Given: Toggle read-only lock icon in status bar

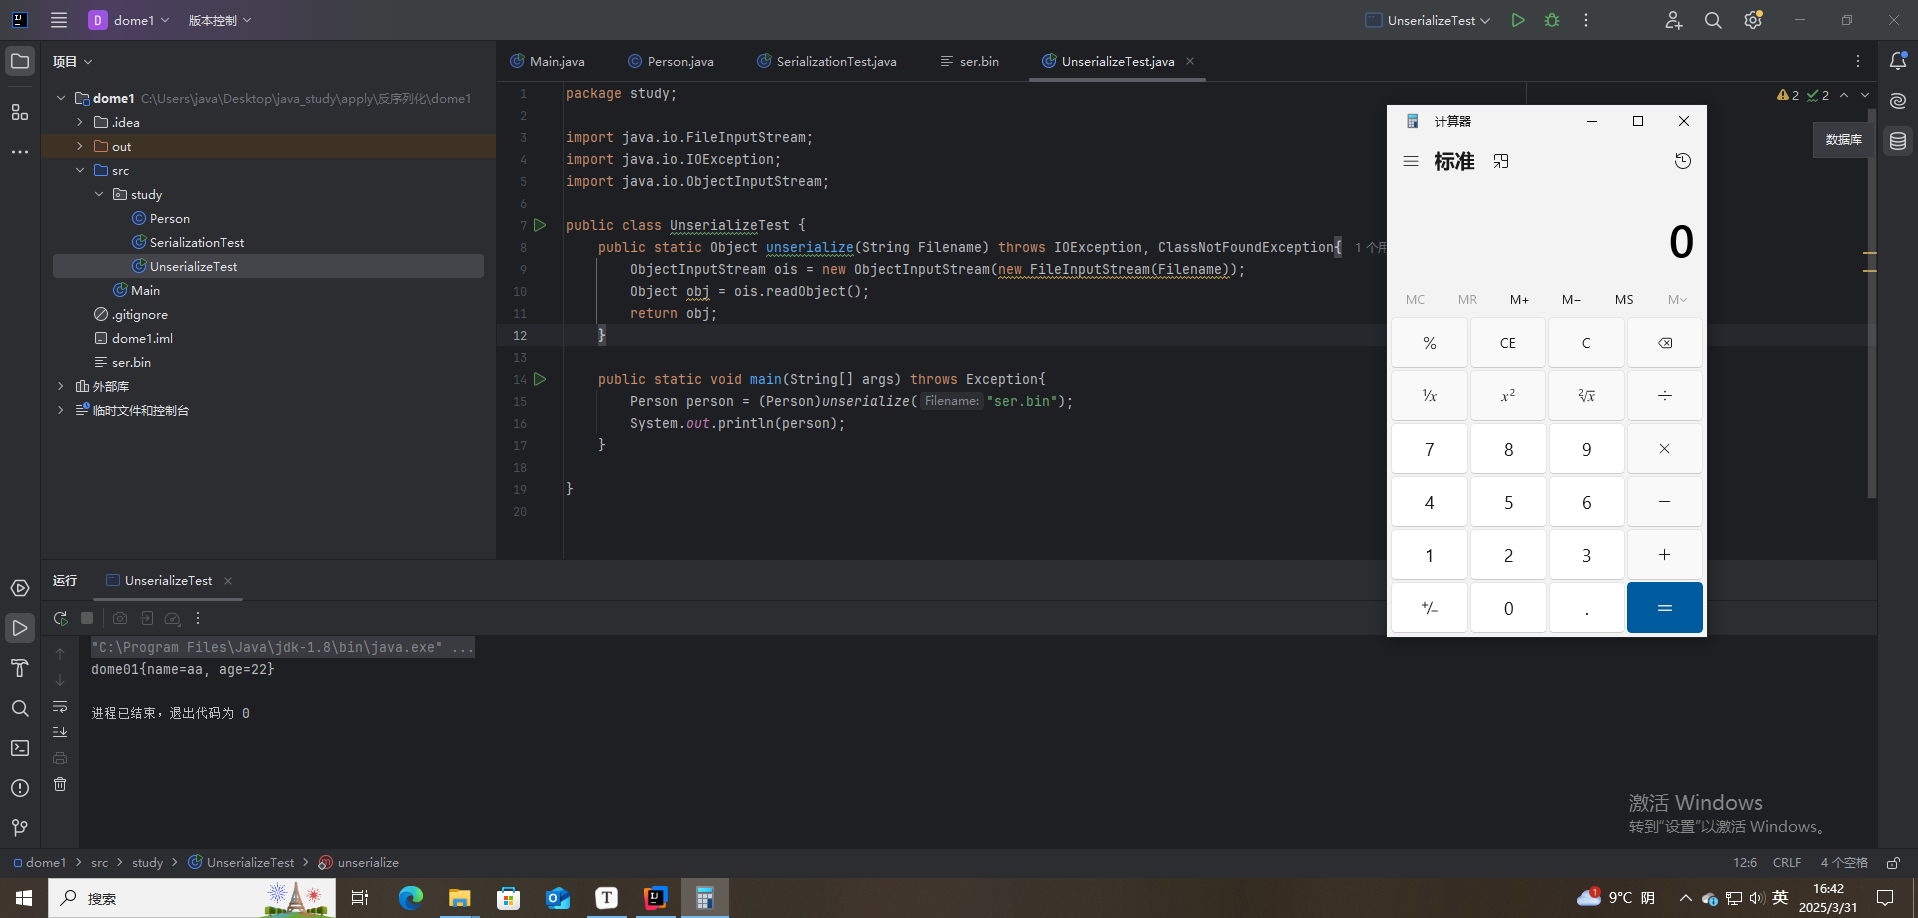Looking at the screenshot, I should coord(1893,862).
